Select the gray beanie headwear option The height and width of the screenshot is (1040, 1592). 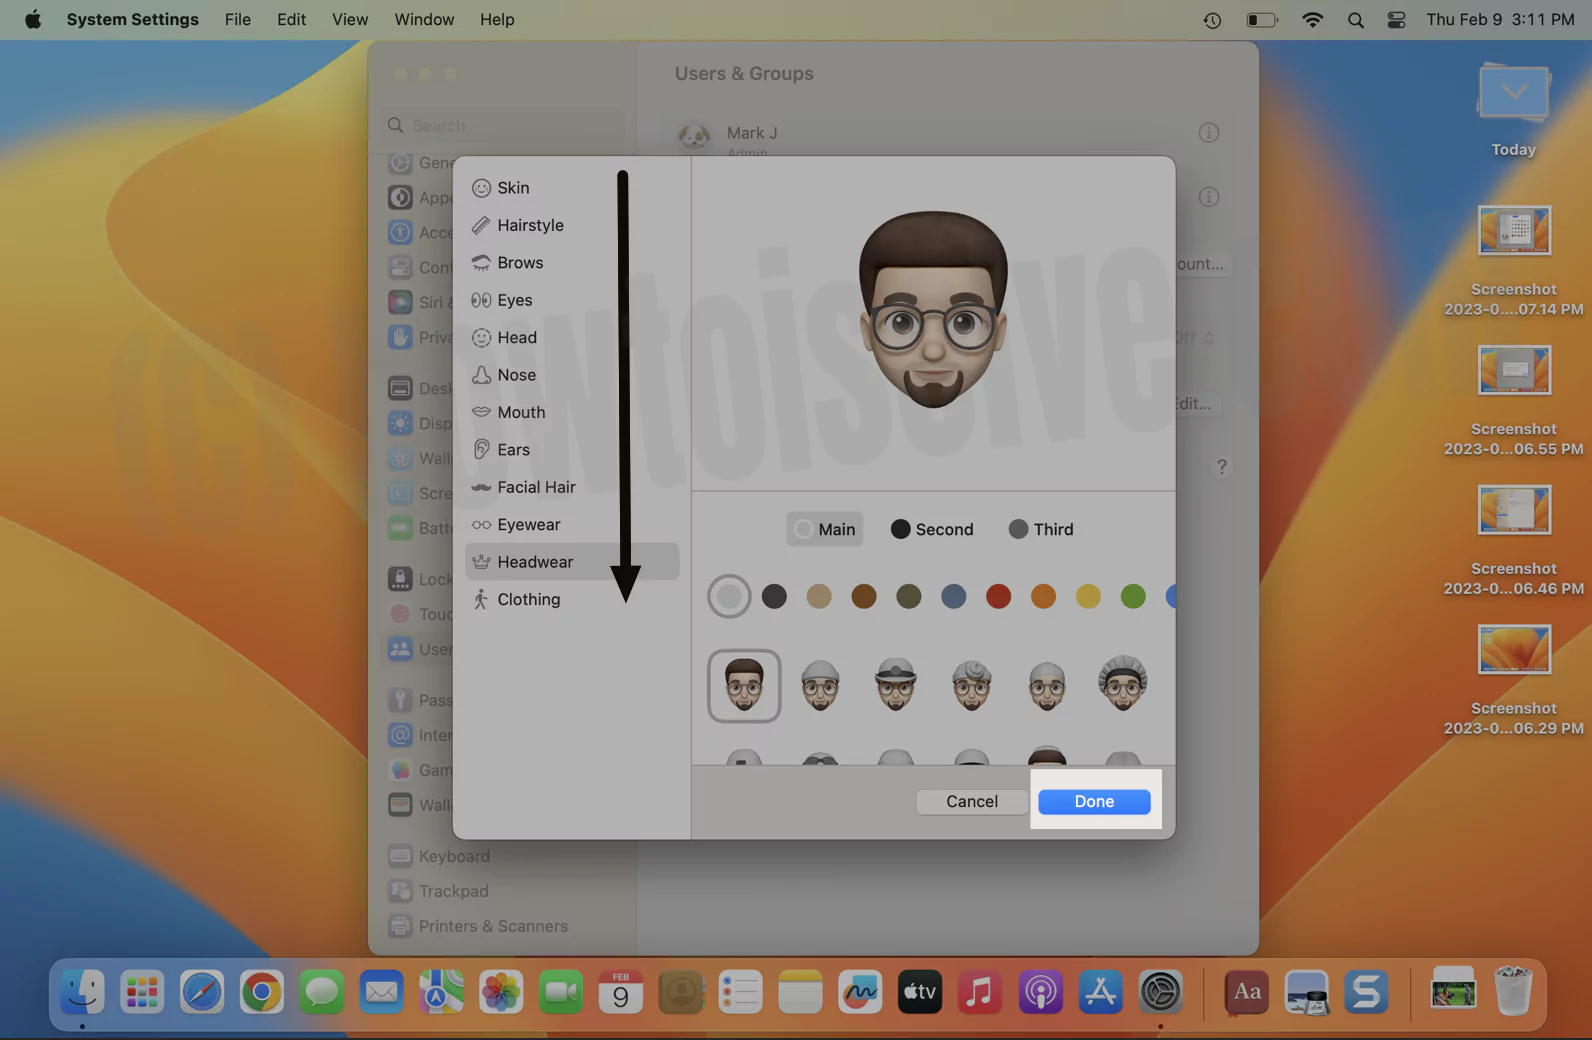point(820,686)
